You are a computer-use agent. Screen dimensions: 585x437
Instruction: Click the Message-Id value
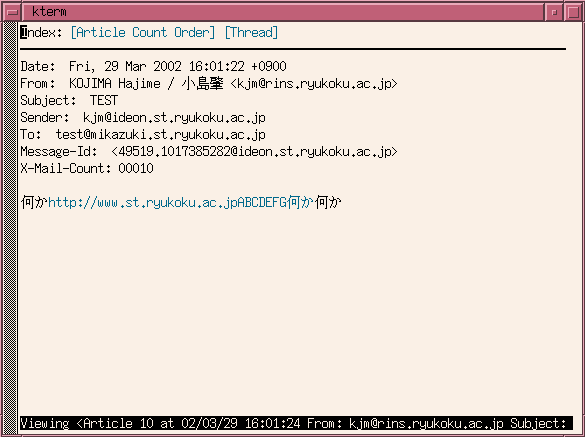tap(254, 152)
